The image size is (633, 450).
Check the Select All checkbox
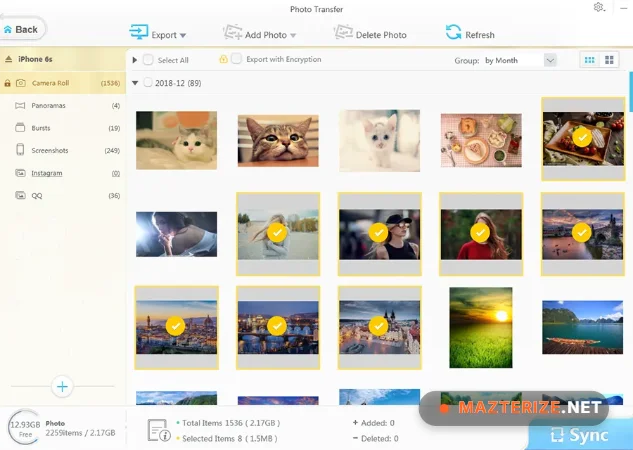148,60
